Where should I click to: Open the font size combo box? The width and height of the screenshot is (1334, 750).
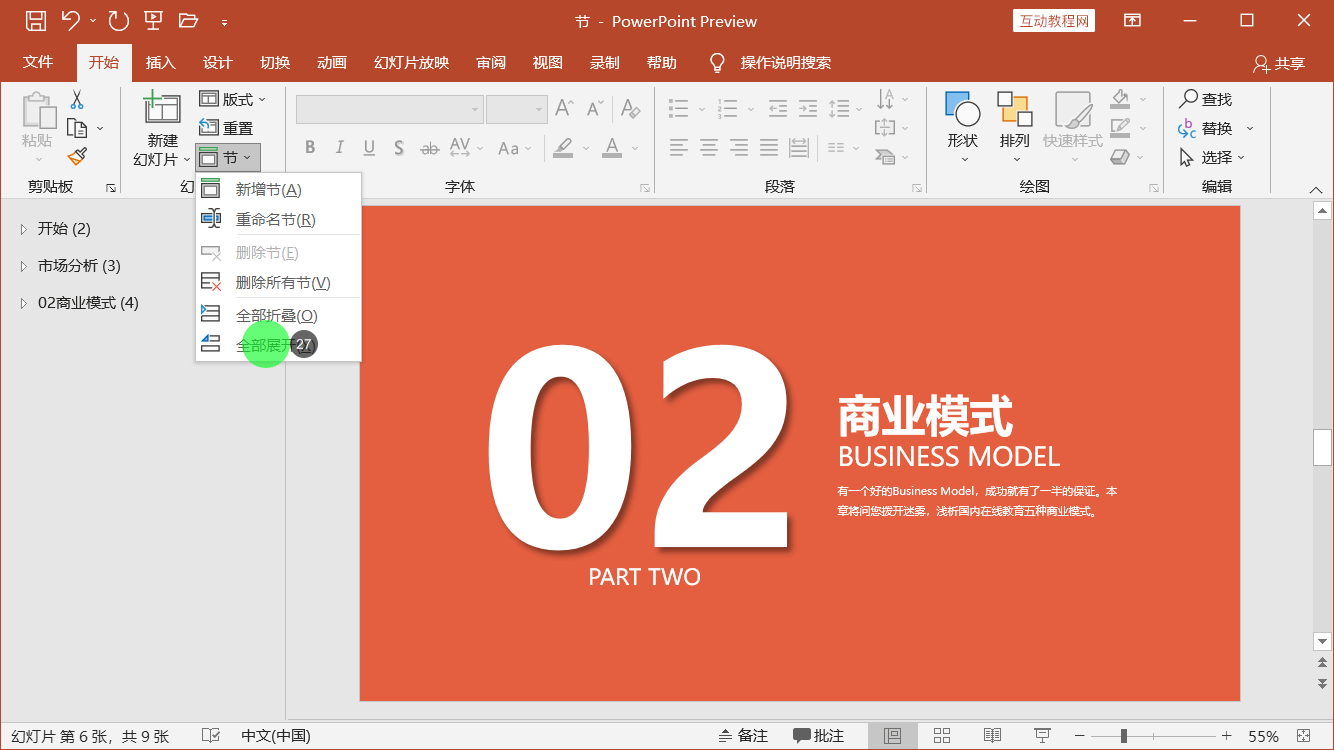pos(516,109)
